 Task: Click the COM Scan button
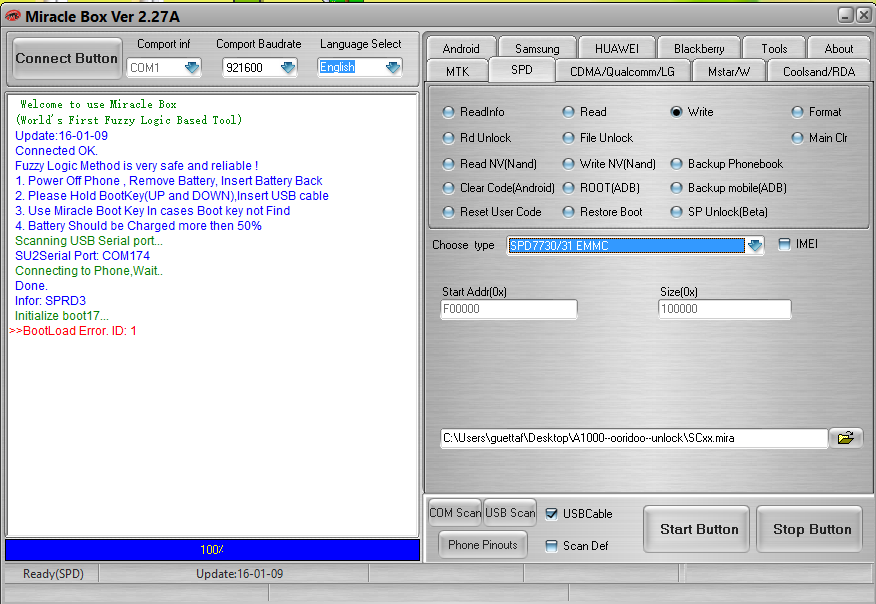tap(455, 512)
